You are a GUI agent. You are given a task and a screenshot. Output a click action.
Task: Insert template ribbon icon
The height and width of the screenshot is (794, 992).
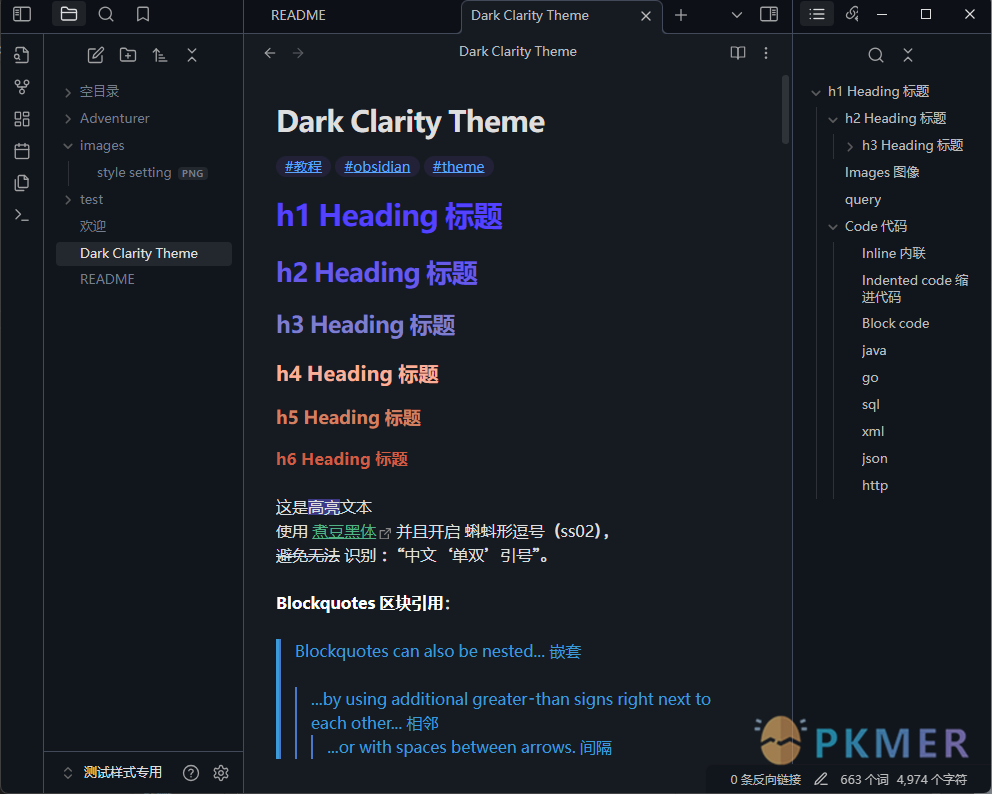point(22,183)
